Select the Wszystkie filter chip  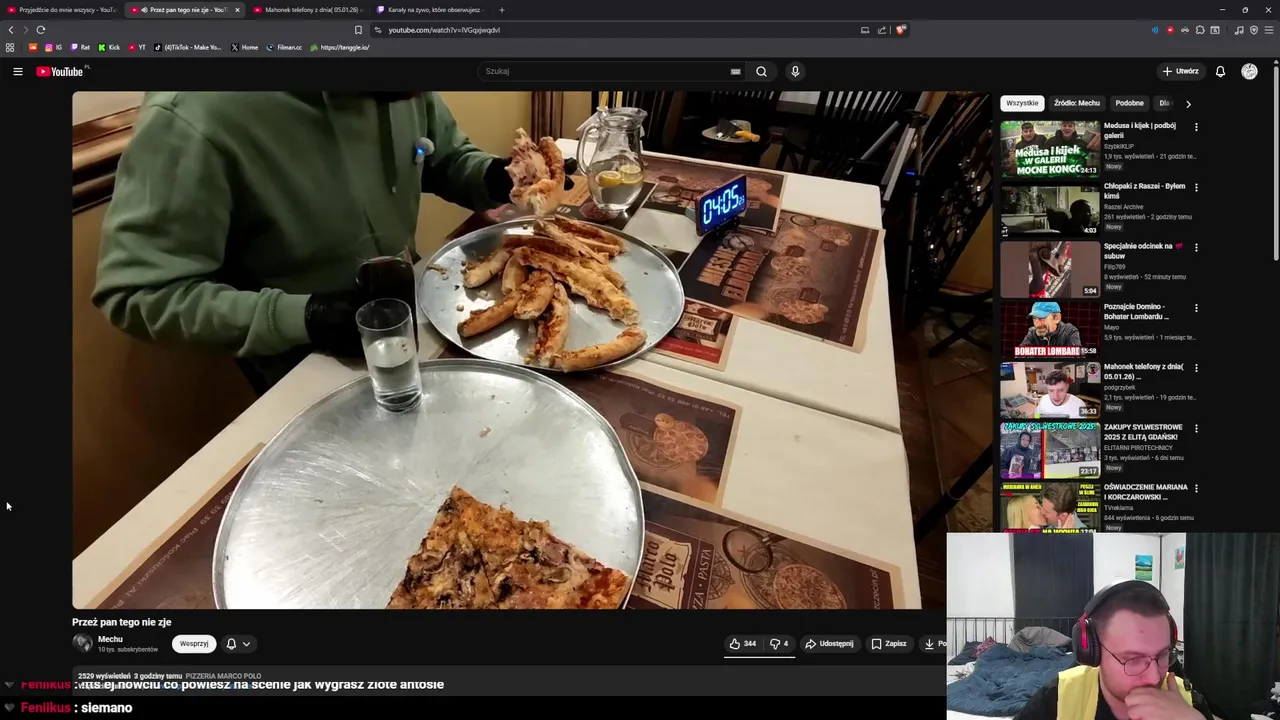tap(1022, 103)
